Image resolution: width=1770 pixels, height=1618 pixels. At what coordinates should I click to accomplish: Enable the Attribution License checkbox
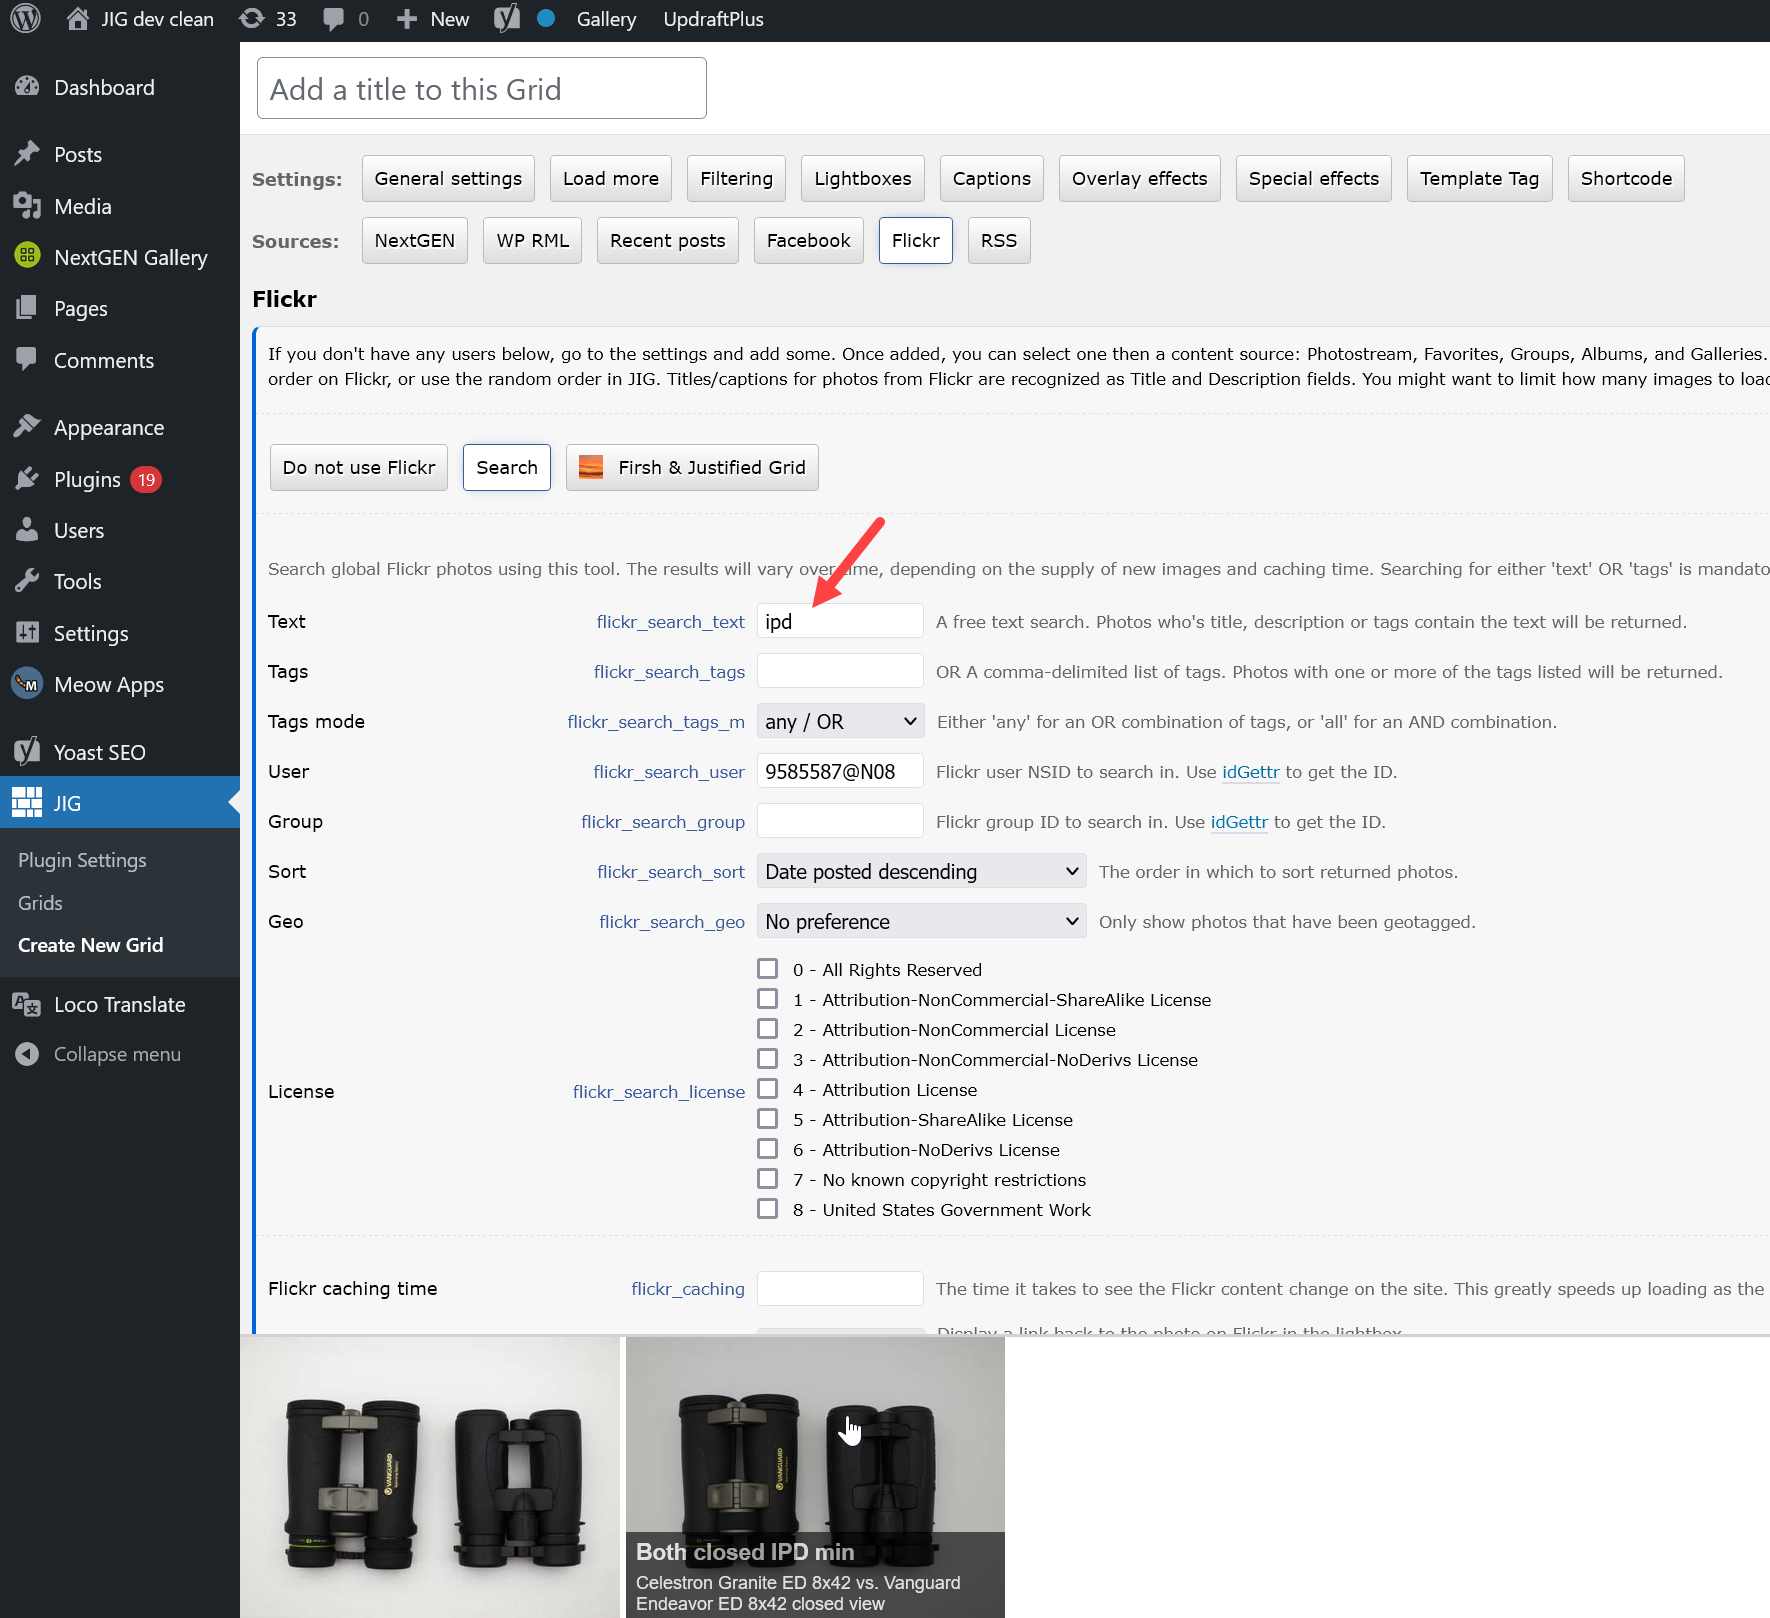[767, 1089]
